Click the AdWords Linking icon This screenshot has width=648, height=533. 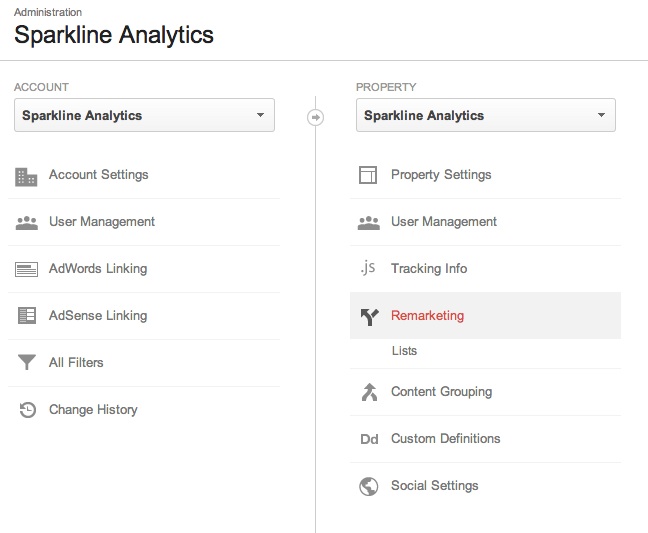click(x=27, y=269)
